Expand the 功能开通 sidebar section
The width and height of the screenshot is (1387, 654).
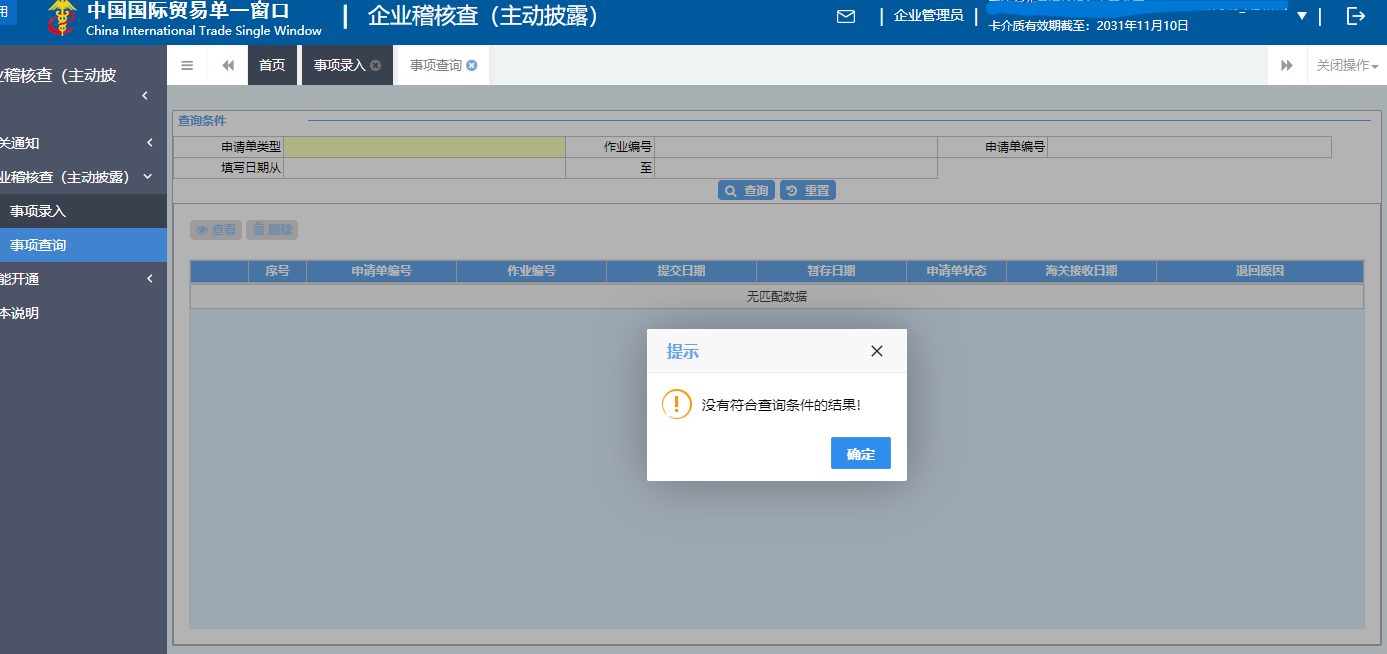tap(148, 278)
